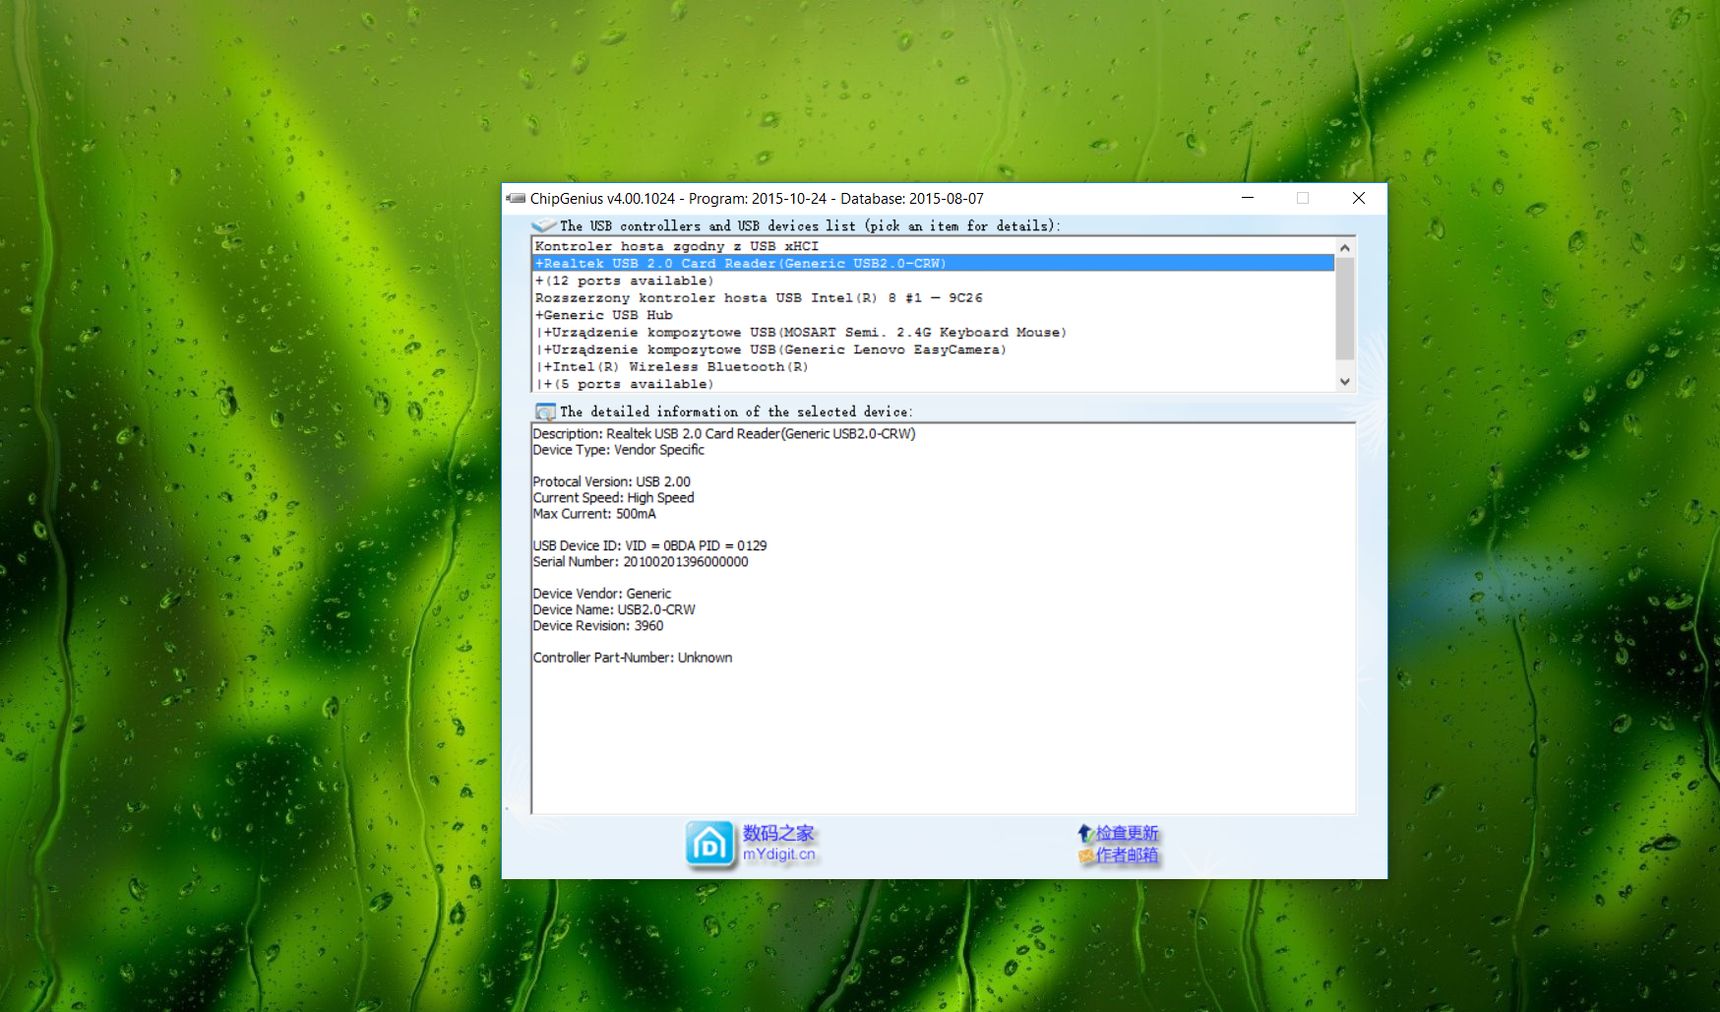Click the device list header icon

[544, 225]
